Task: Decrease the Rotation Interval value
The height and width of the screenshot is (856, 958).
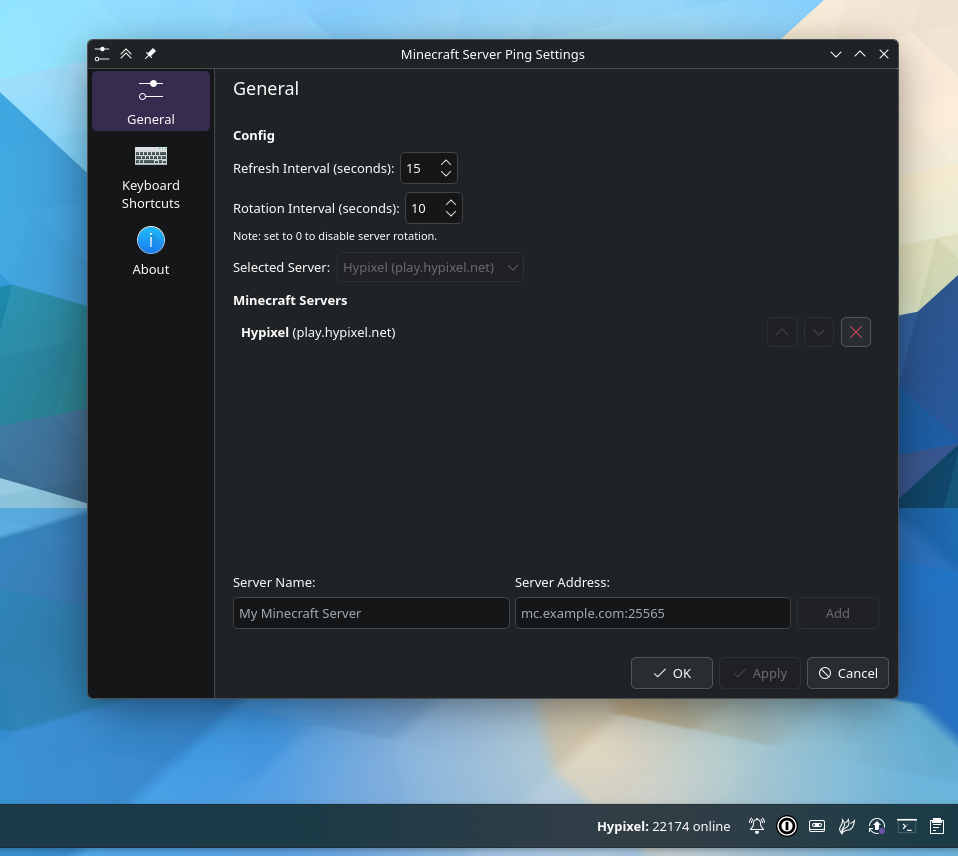Action: coord(451,214)
